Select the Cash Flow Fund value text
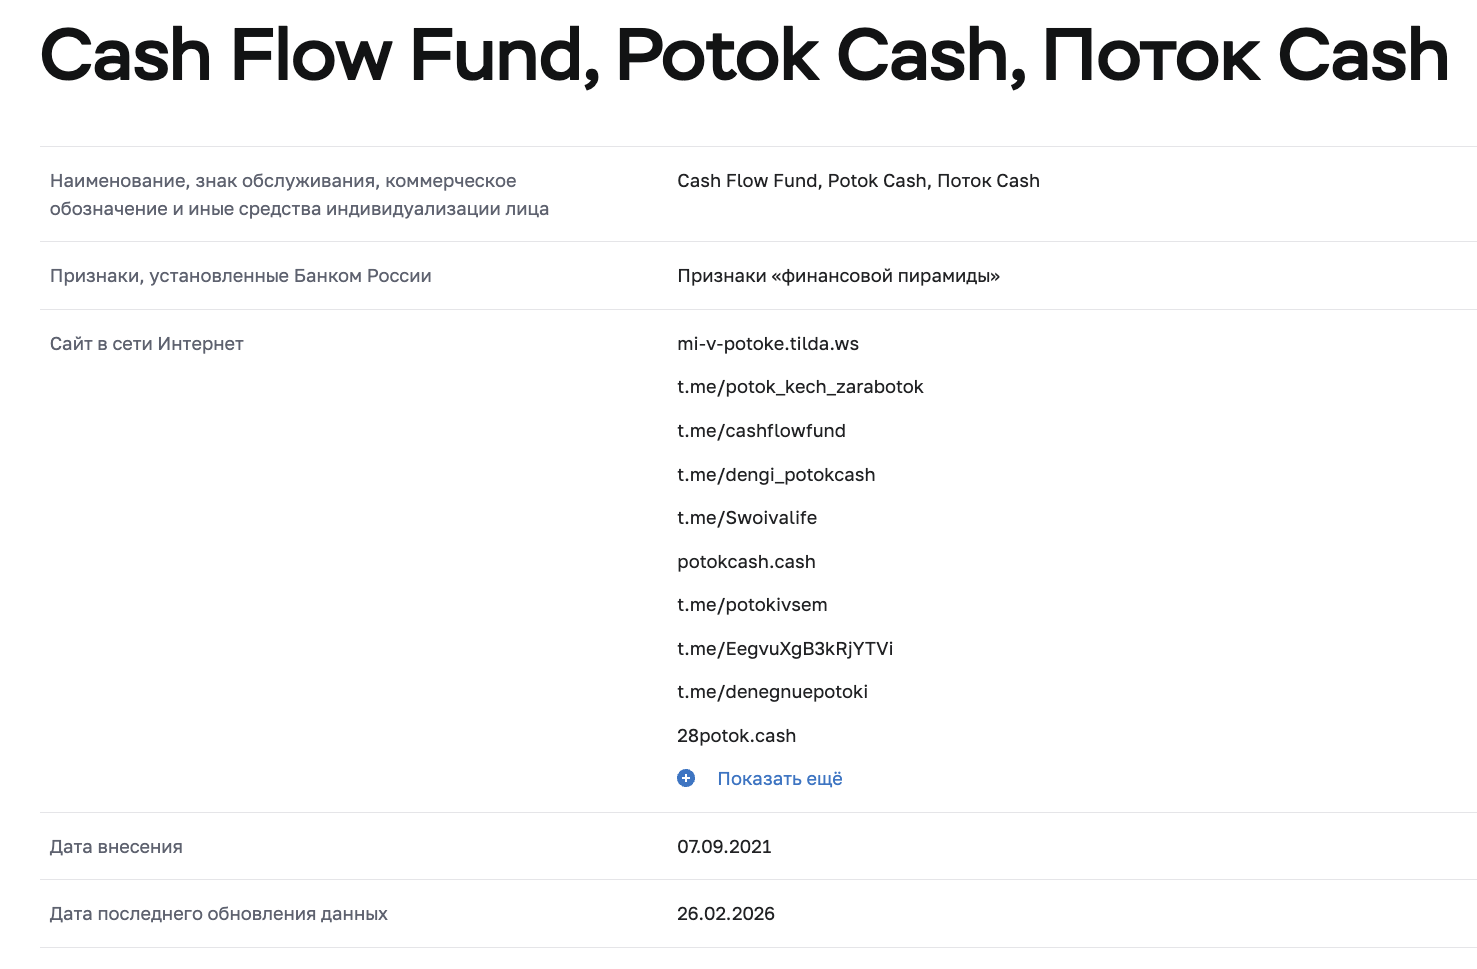This screenshot has width=1477, height=969. (x=858, y=181)
